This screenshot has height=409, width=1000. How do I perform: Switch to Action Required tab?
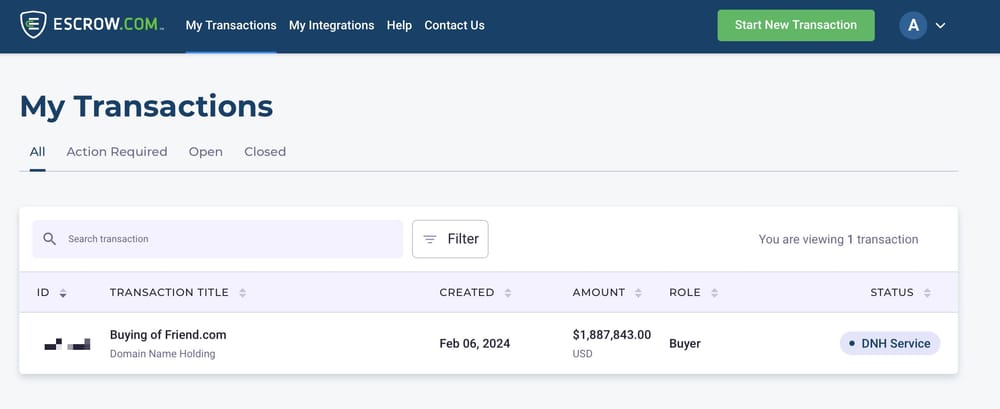(x=116, y=152)
